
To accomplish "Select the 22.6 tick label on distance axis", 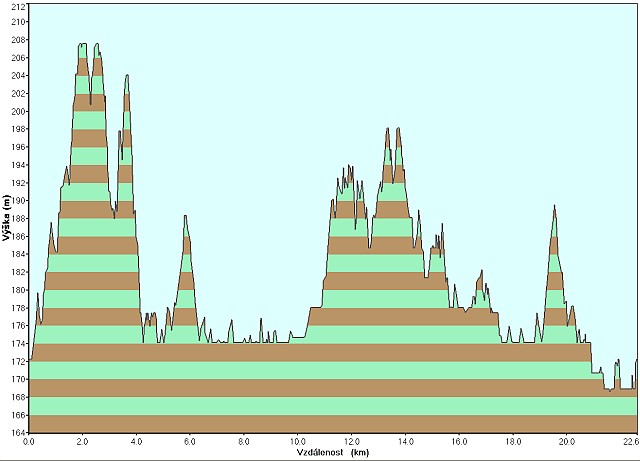I will coord(628,441).
